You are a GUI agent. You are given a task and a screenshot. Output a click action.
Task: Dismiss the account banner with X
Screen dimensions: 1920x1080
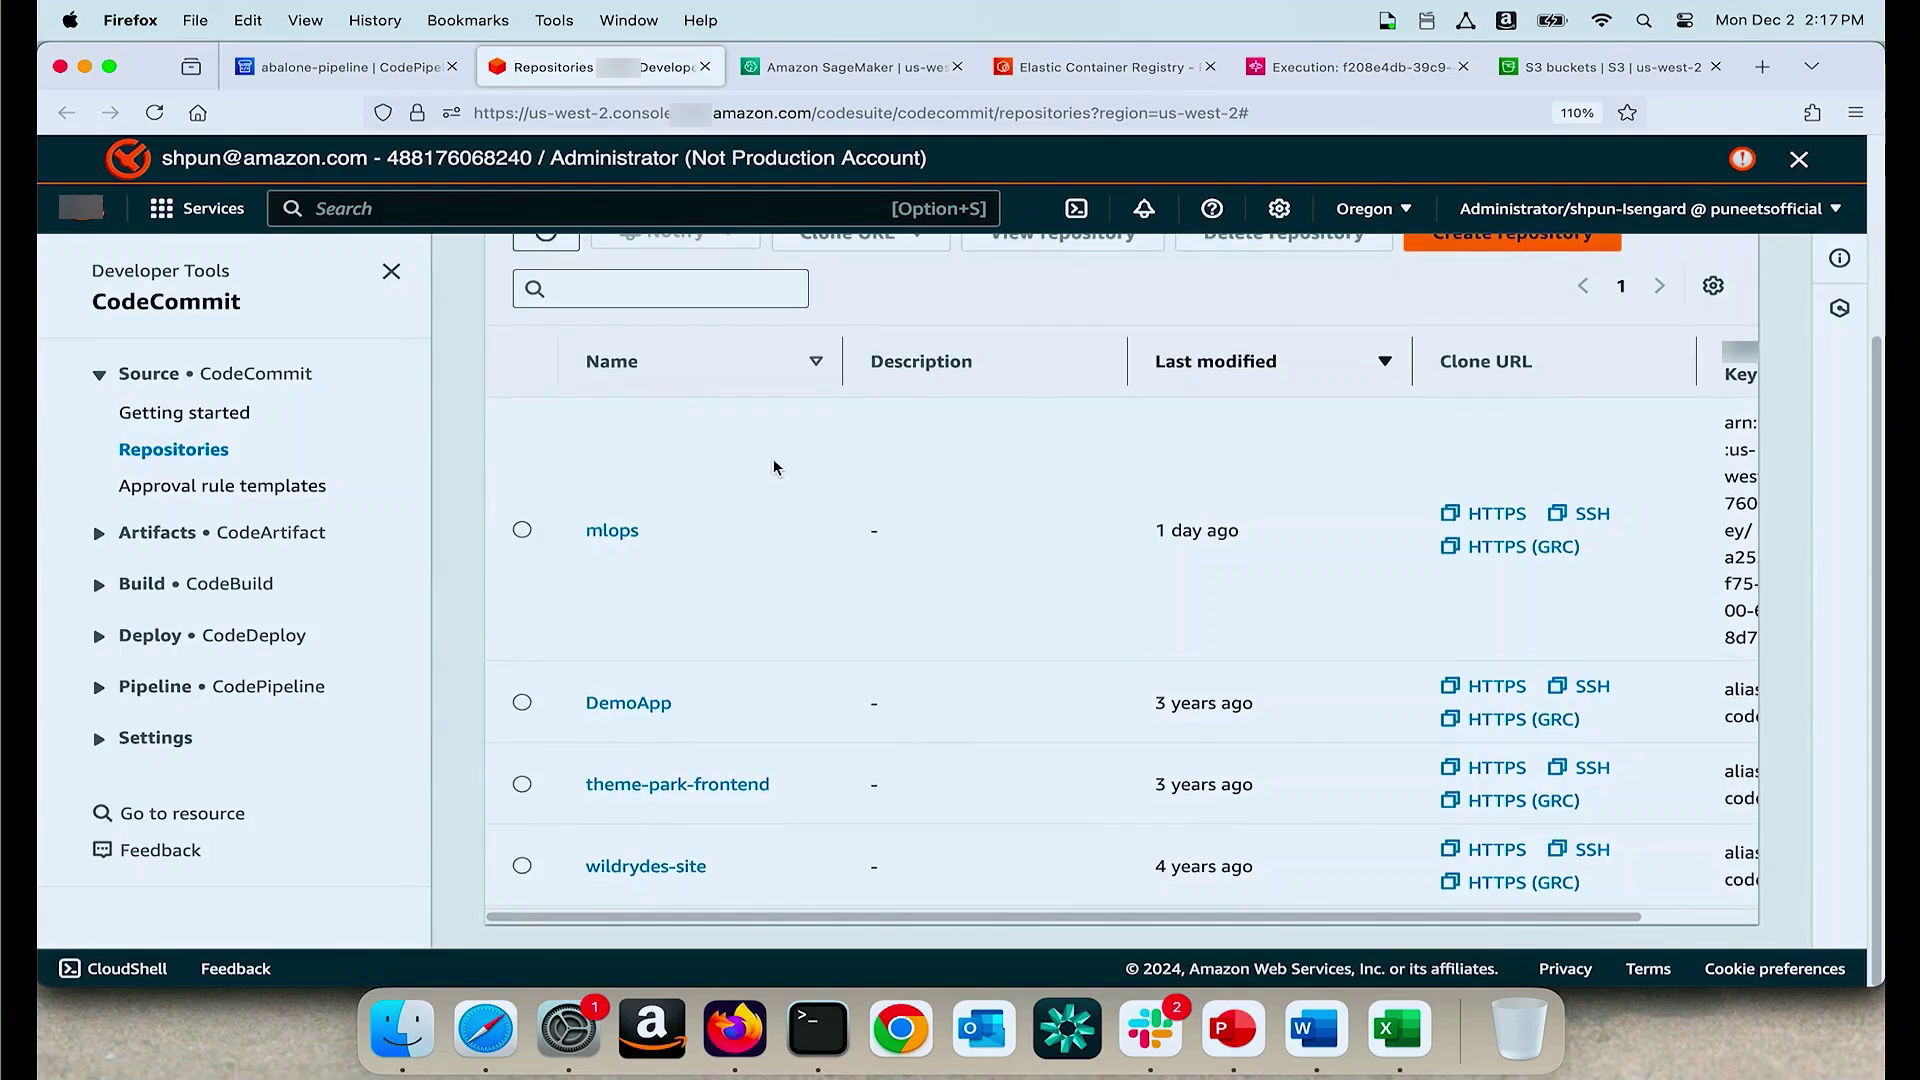pyautogui.click(x=1799, y=160)
